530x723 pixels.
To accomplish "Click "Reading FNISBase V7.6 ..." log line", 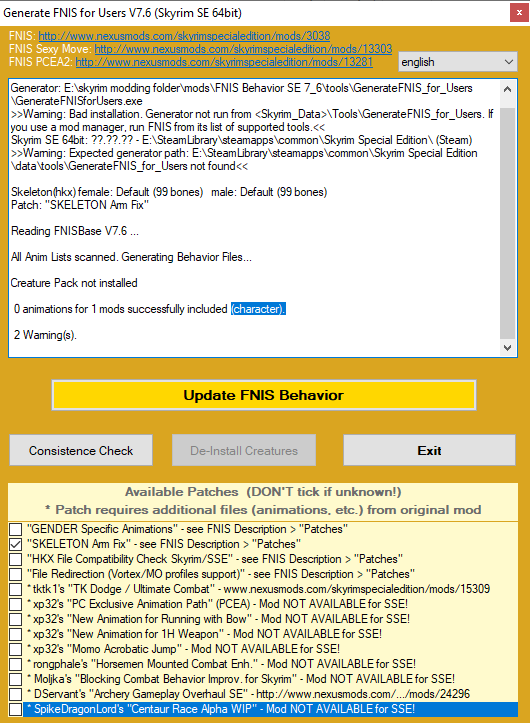I will tap(75, 231).
